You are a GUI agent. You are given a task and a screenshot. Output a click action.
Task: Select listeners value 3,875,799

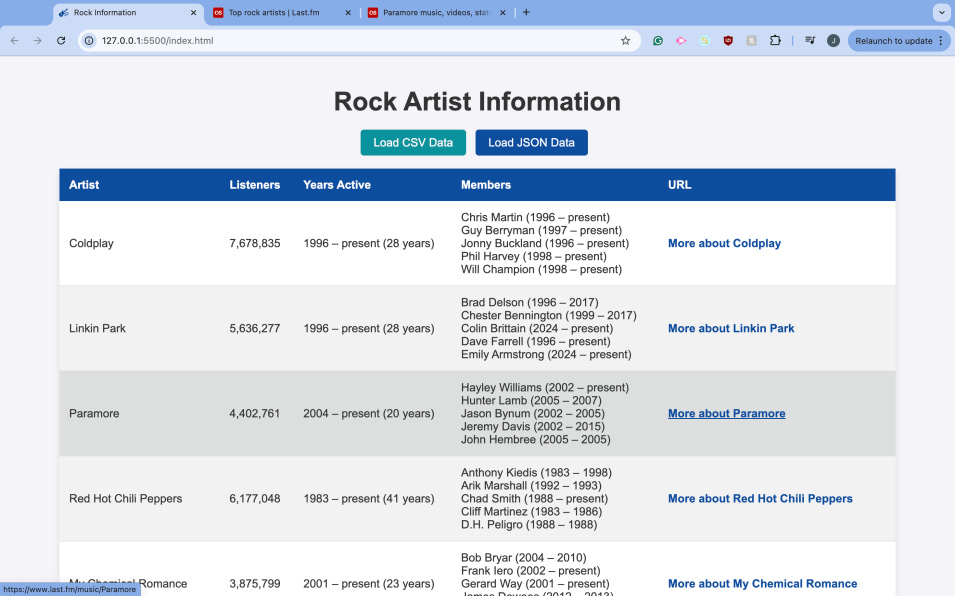(x=255, y=584)
